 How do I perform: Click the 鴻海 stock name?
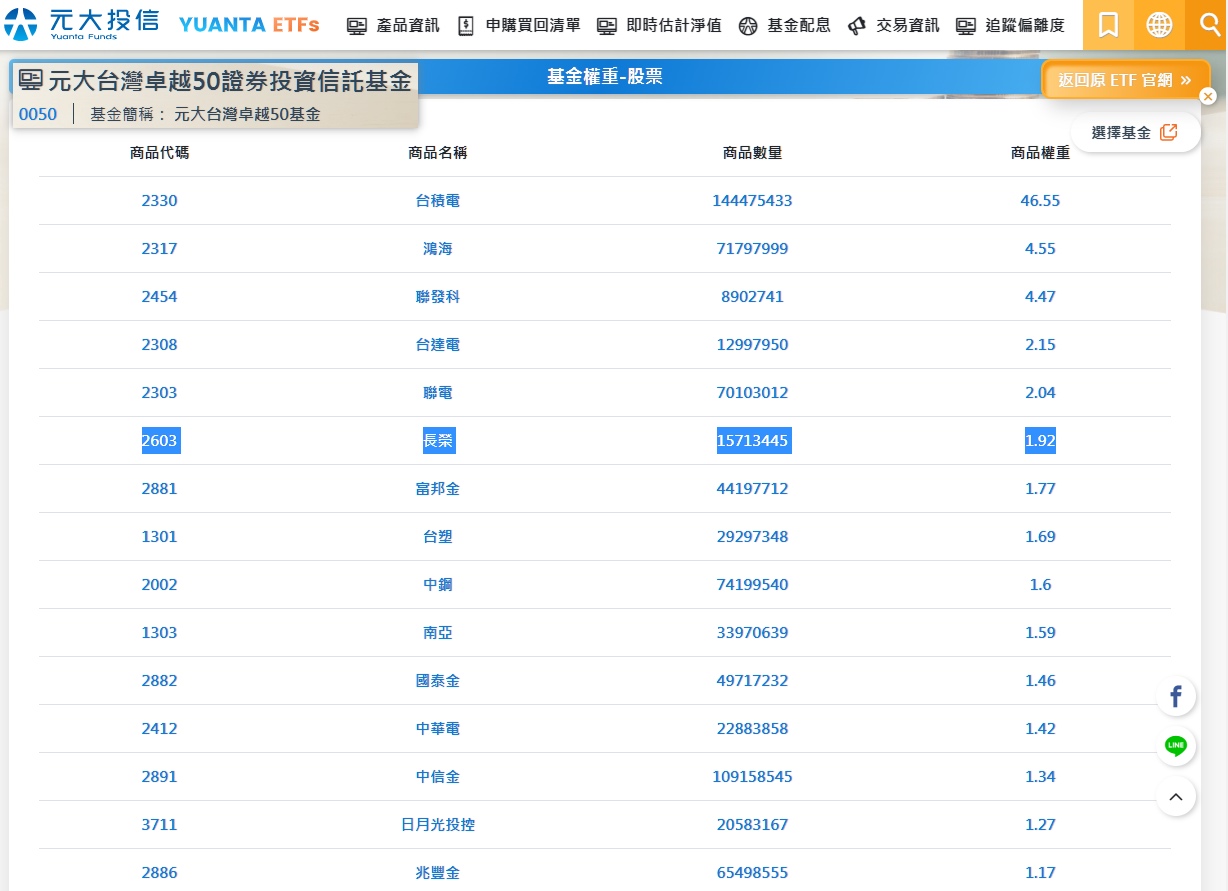point(438,249)
